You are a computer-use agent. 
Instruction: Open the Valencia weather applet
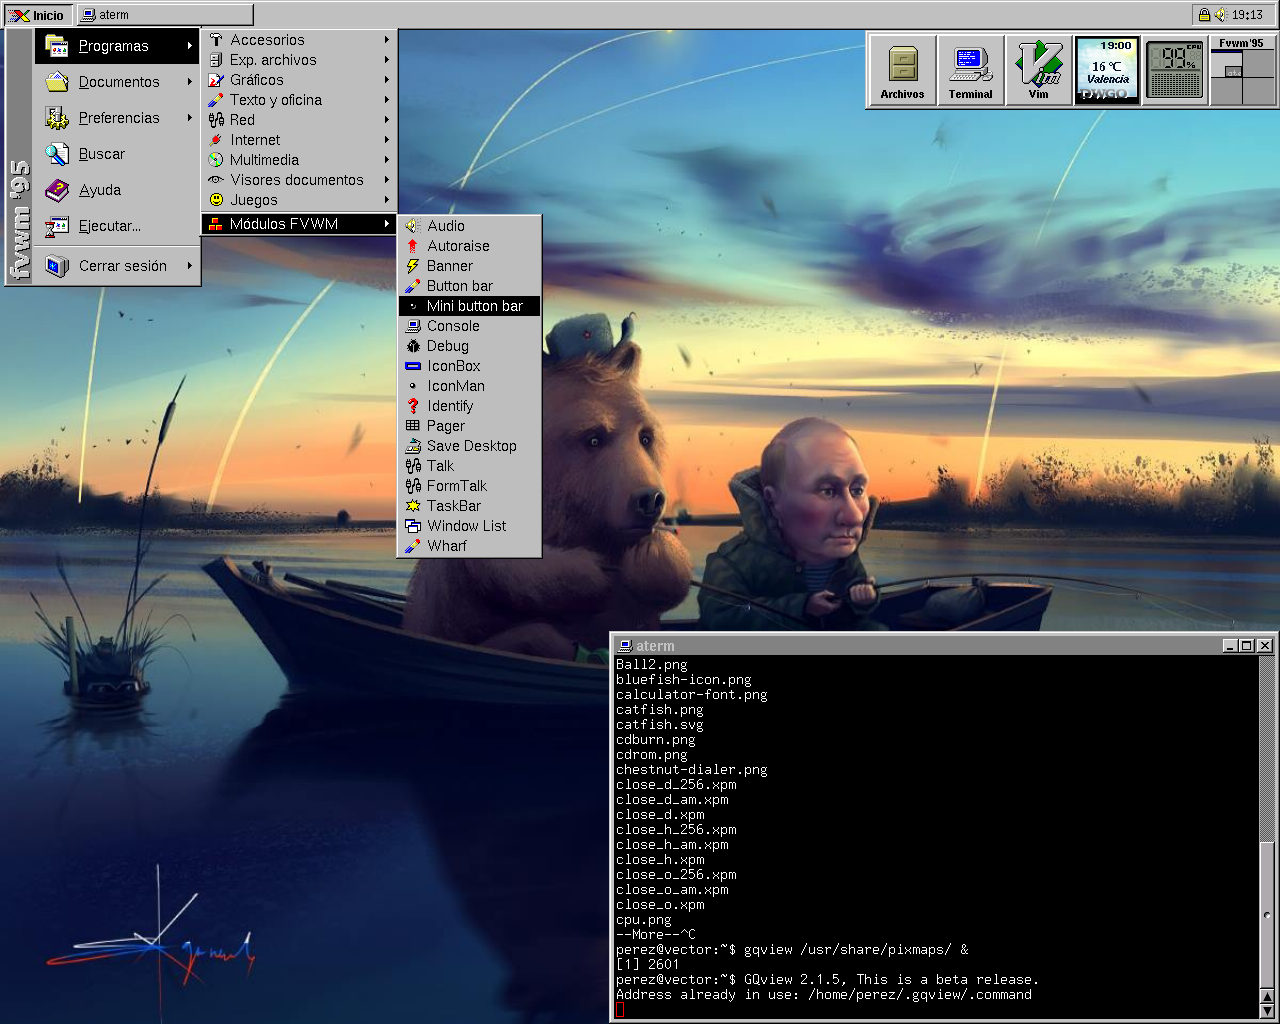pyautogui.click(x=1107, y=70)
